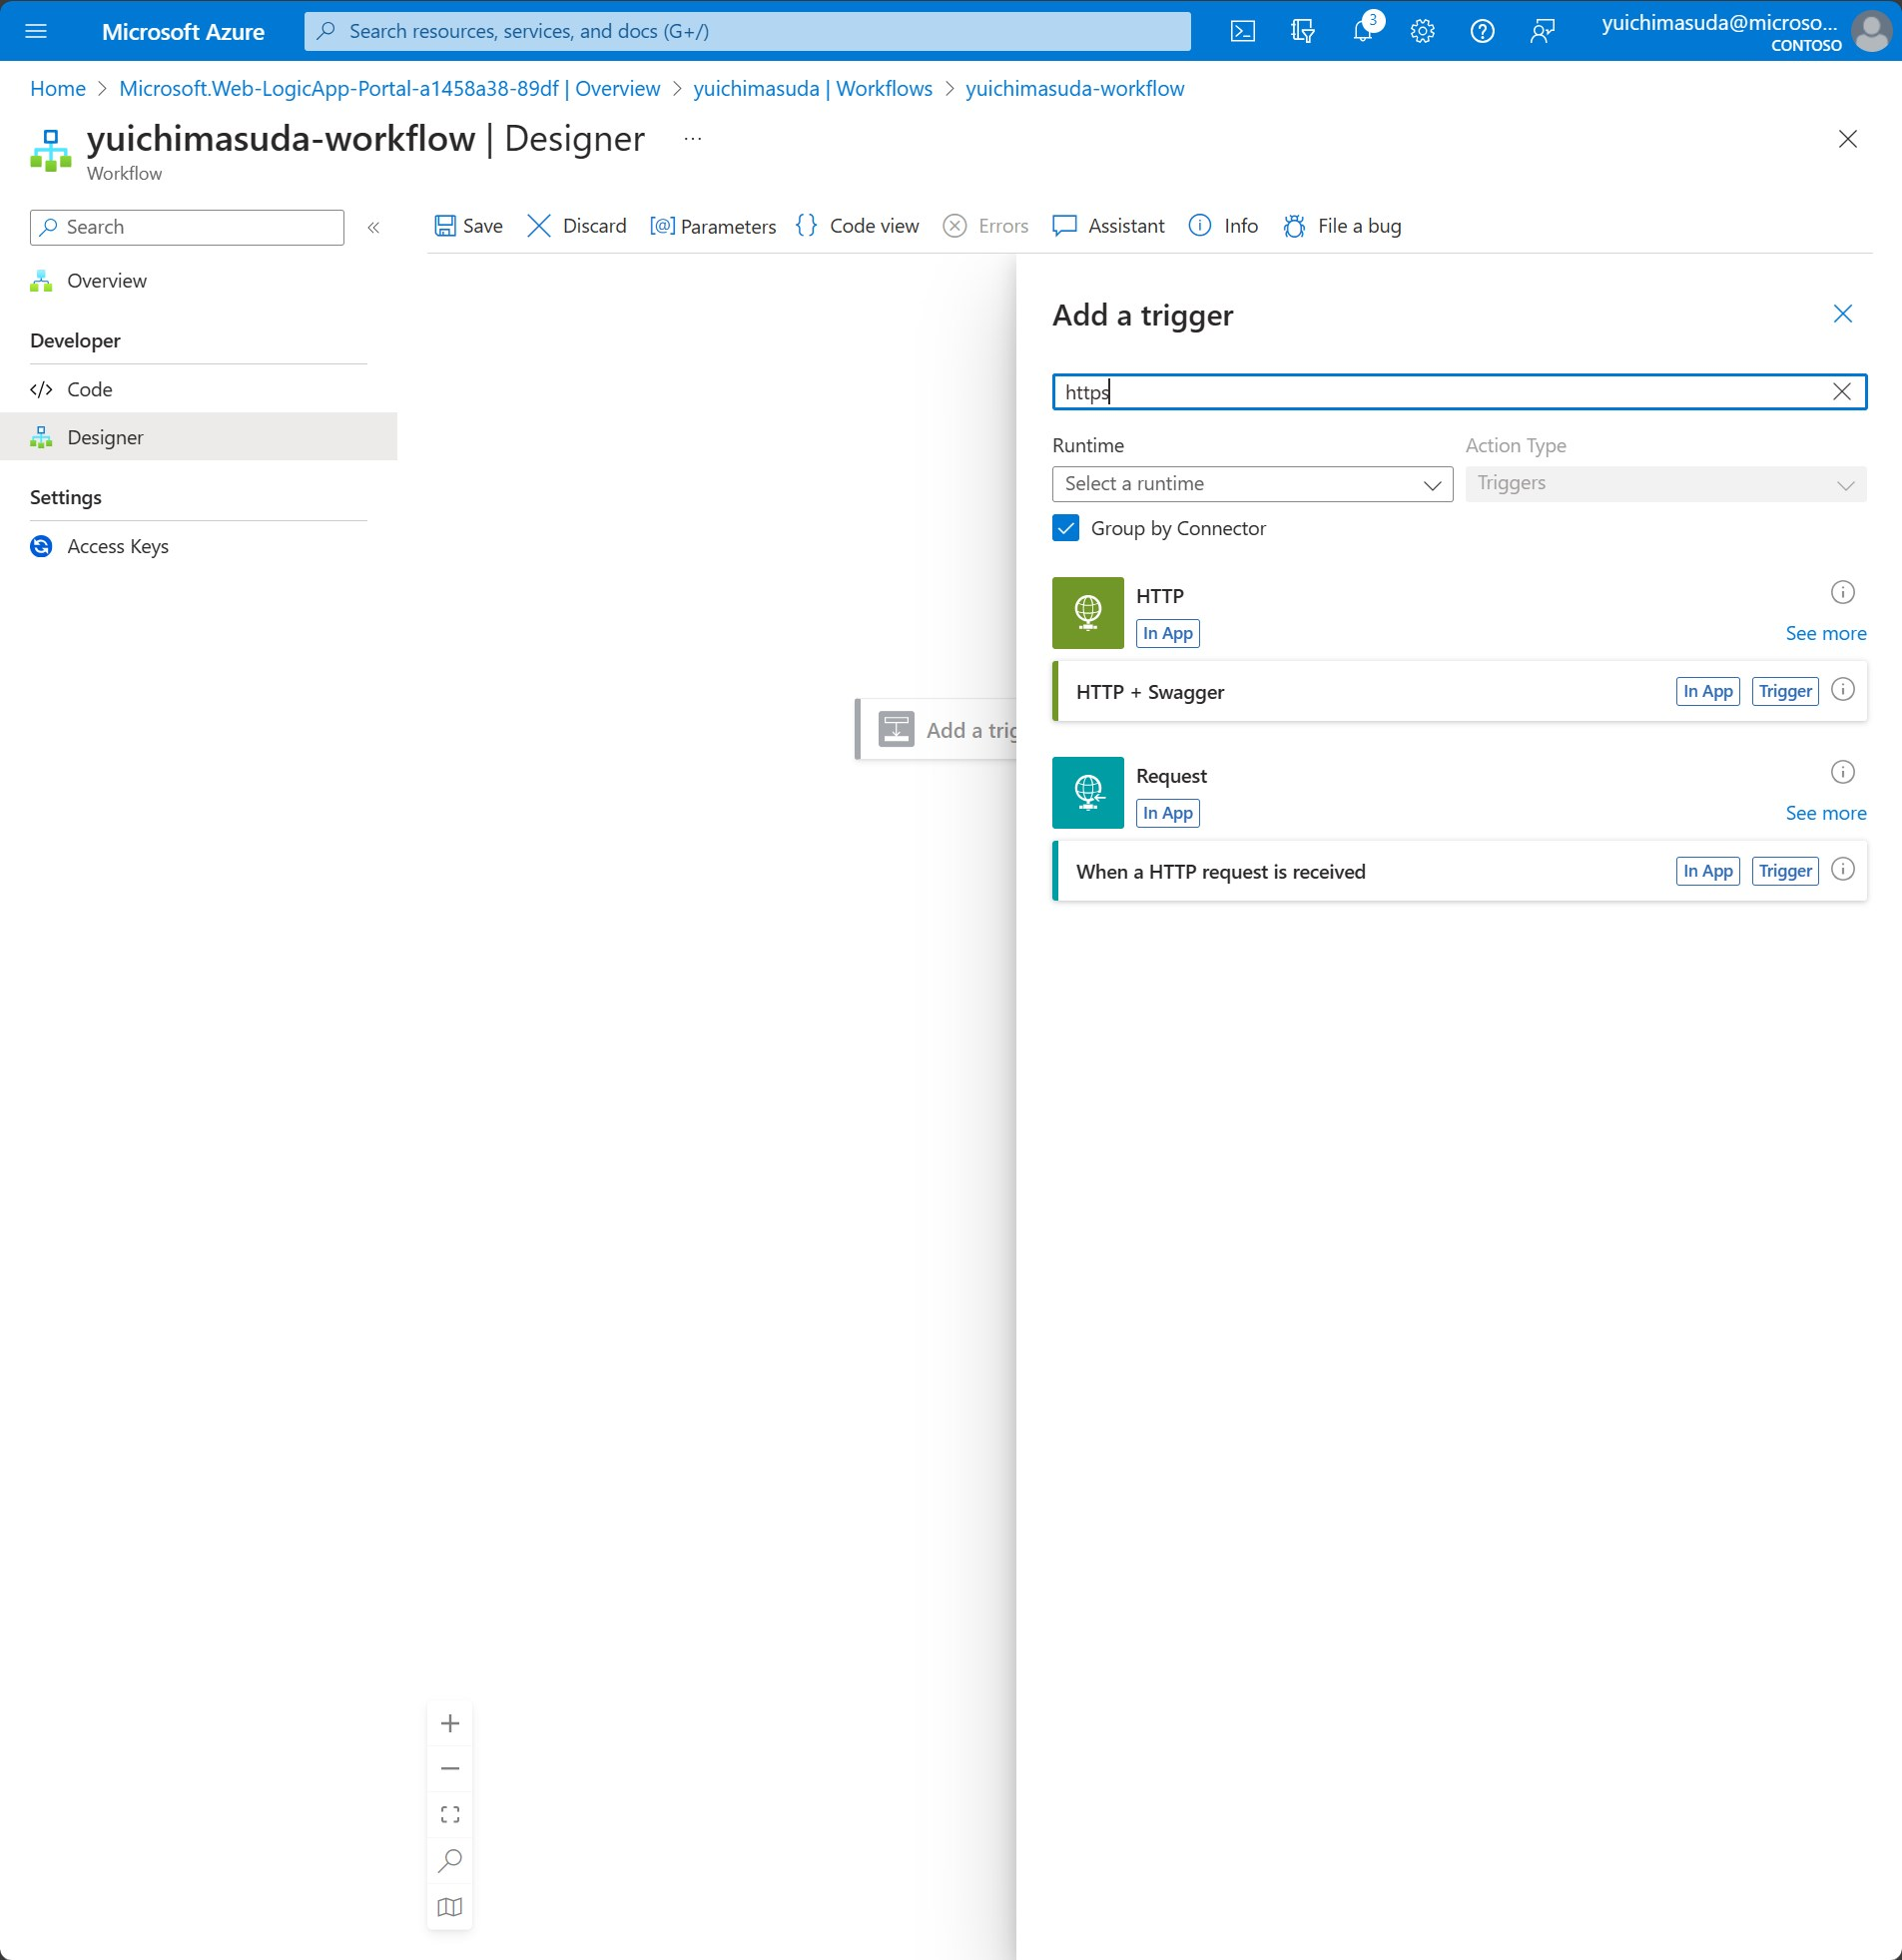This screenshot has width=1902, height=1960.
Task: Open workflow Parameters
Action: pyautogui.click(x=712, y=226)
